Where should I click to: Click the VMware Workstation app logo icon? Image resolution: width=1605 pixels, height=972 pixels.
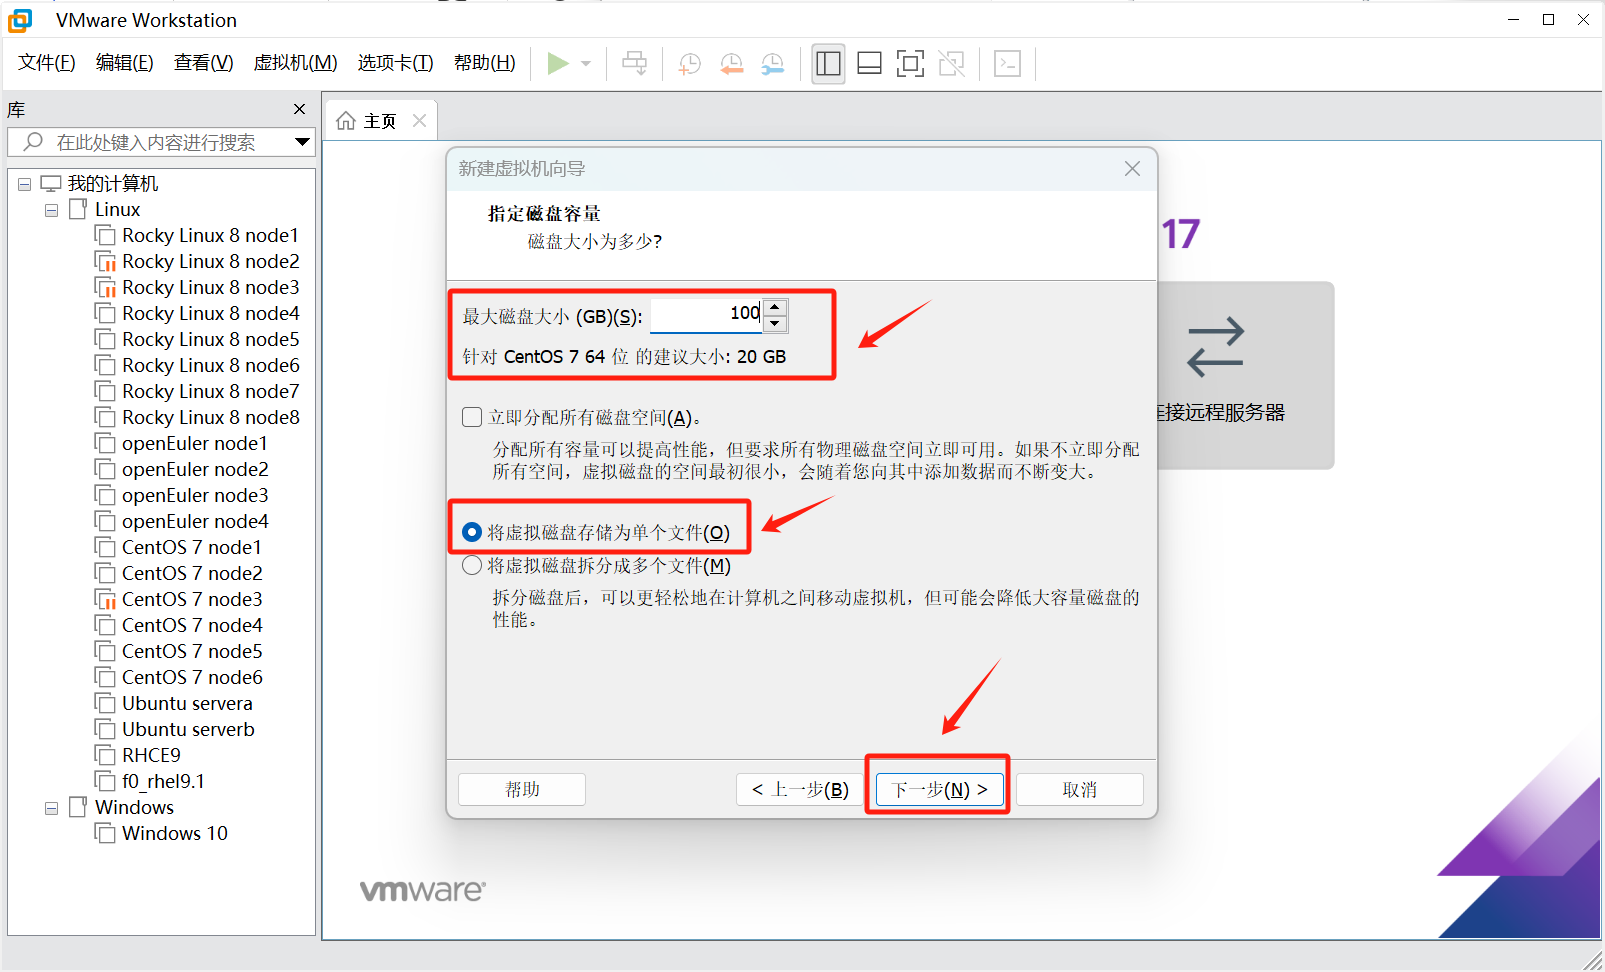pos(20,20)
